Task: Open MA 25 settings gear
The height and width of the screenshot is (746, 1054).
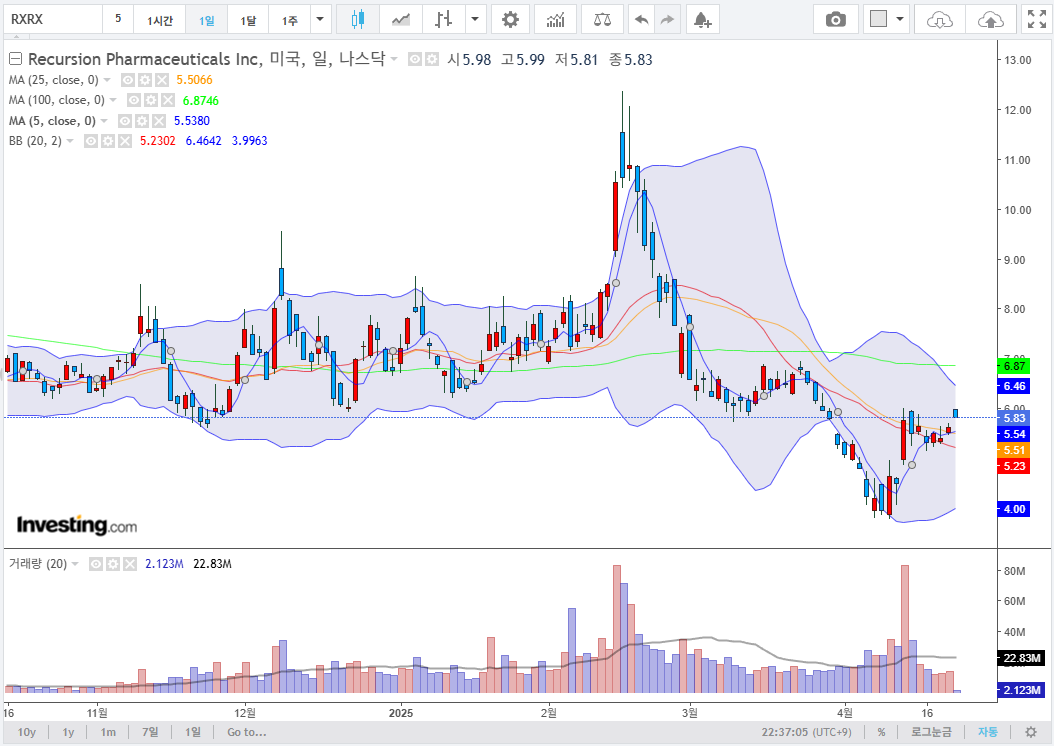Action: coord(145,80)
